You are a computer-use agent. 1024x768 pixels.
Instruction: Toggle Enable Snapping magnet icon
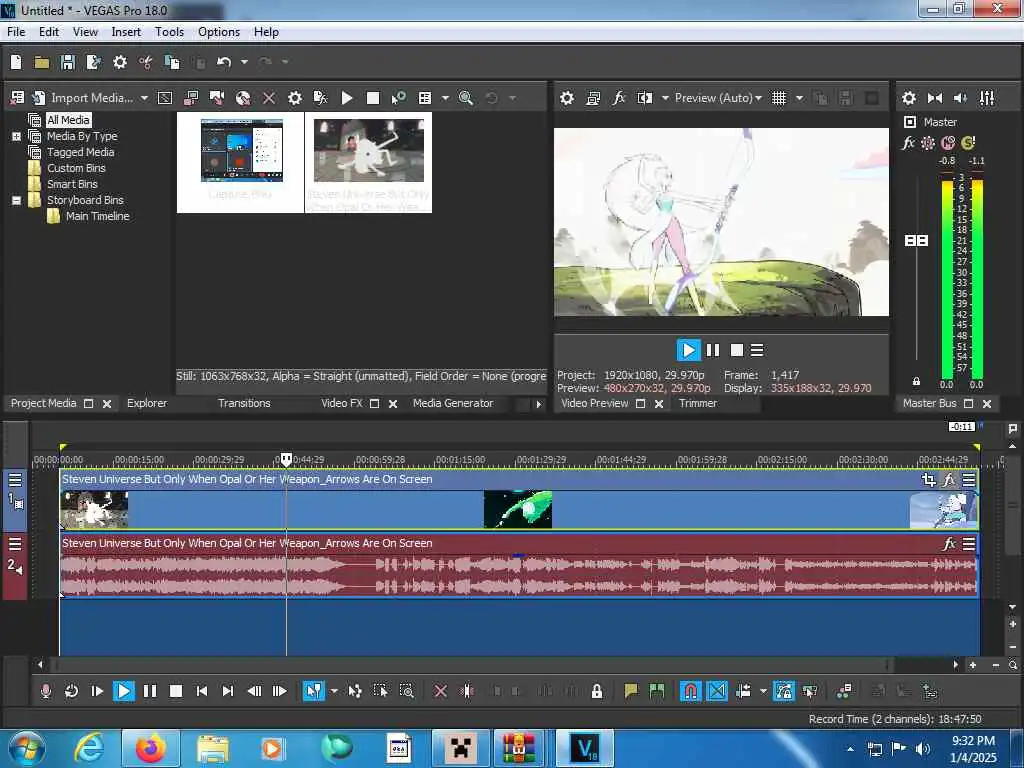coord(690,691)
